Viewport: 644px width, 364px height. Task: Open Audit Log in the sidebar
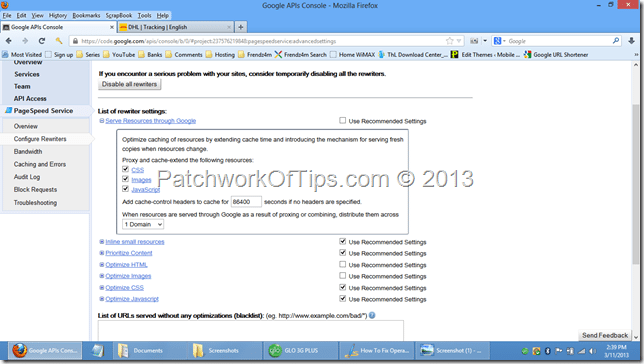27,177
